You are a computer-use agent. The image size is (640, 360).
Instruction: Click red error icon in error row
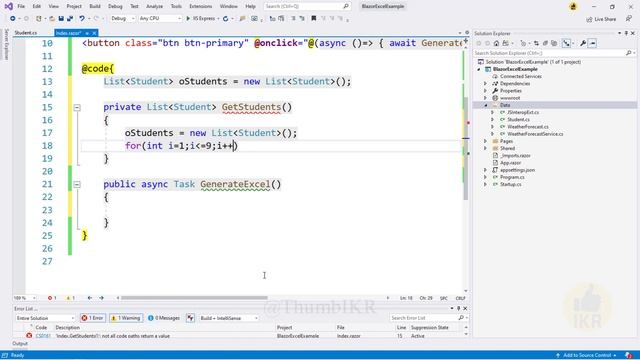point(29,336)
